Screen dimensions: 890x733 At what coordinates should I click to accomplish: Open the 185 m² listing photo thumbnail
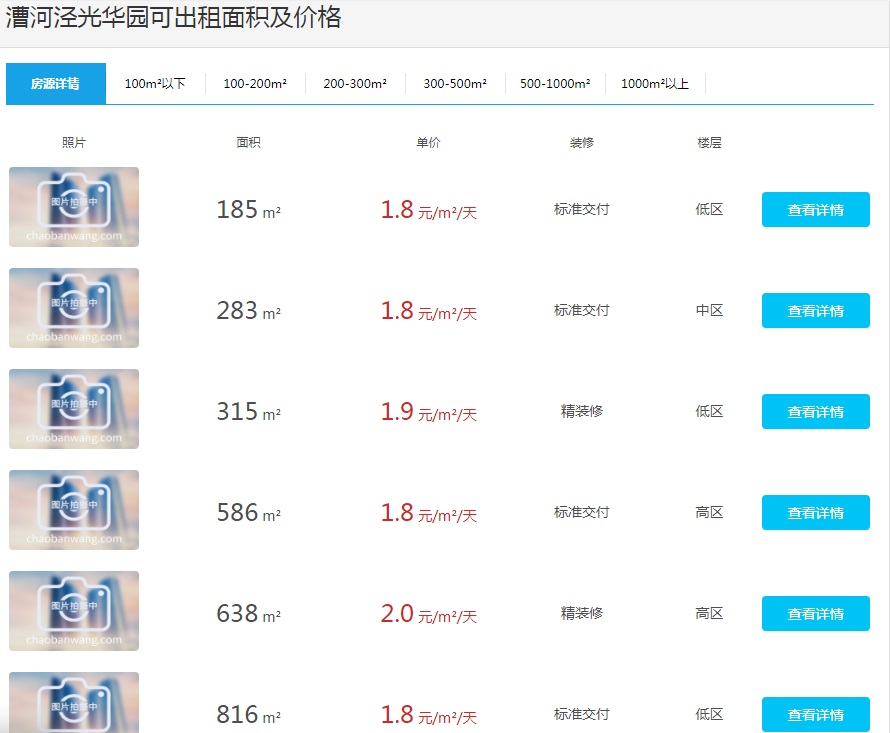pos(74,207)
